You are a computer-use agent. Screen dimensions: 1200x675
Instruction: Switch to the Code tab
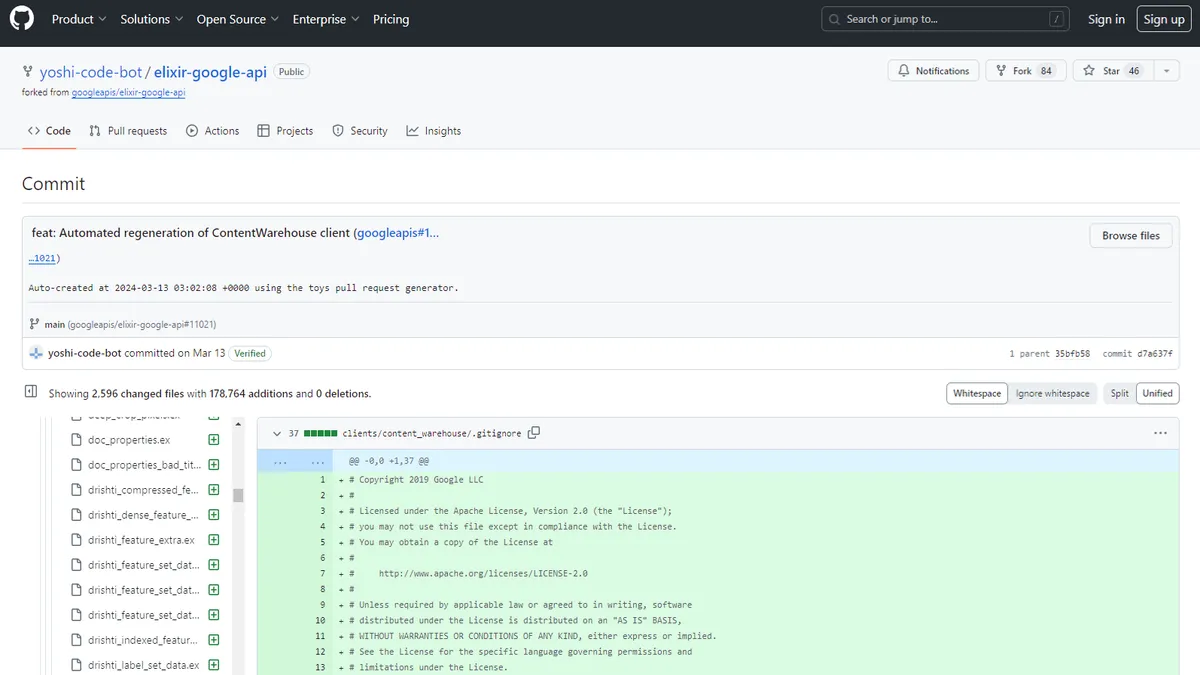(49, 131)
